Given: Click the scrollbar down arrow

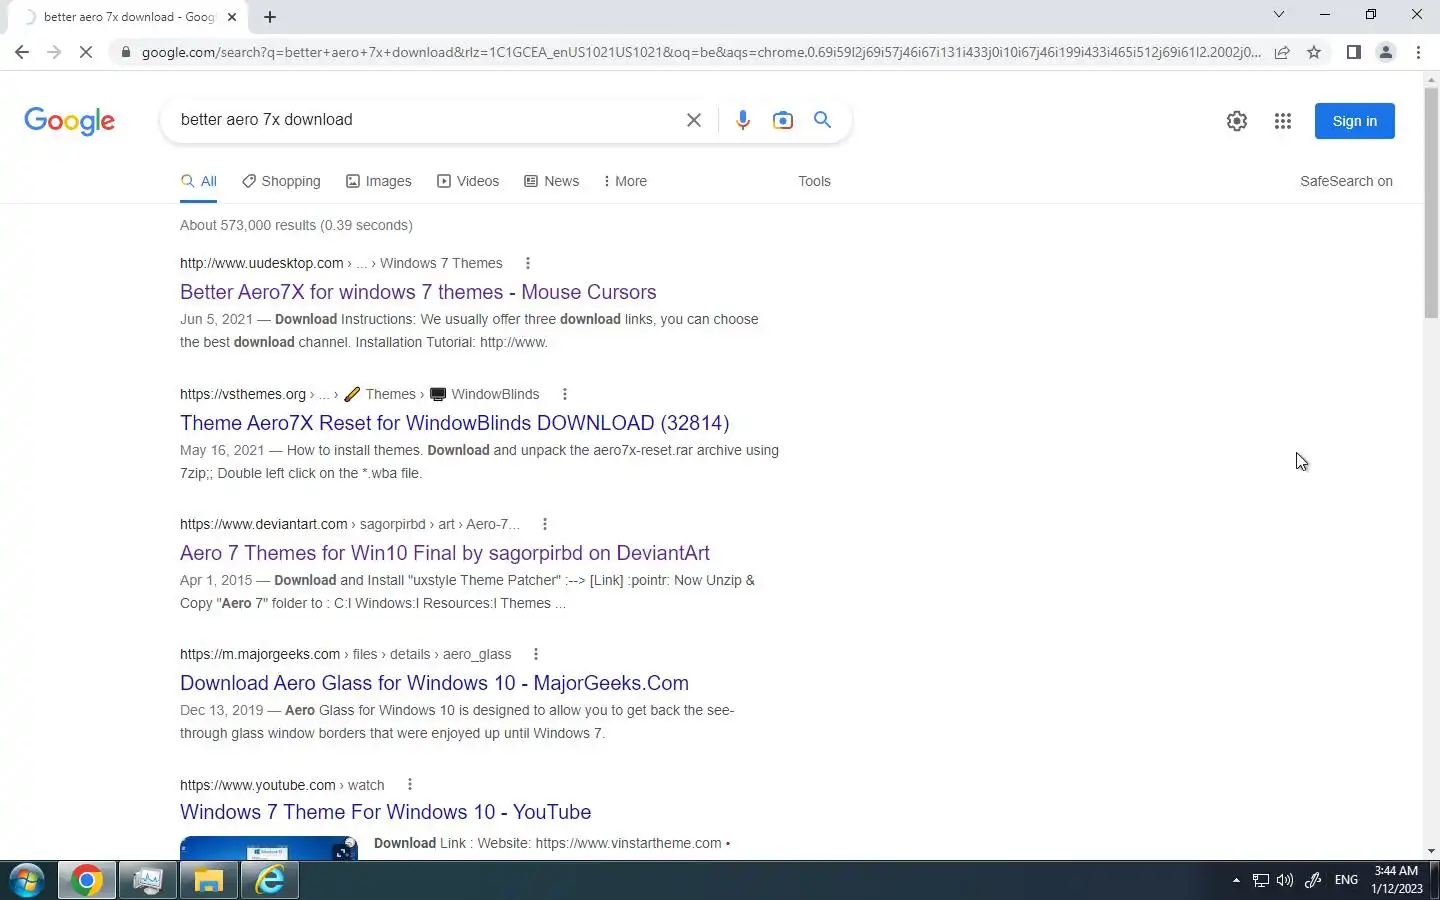Looking at the screenshot, I should 1431,851.
